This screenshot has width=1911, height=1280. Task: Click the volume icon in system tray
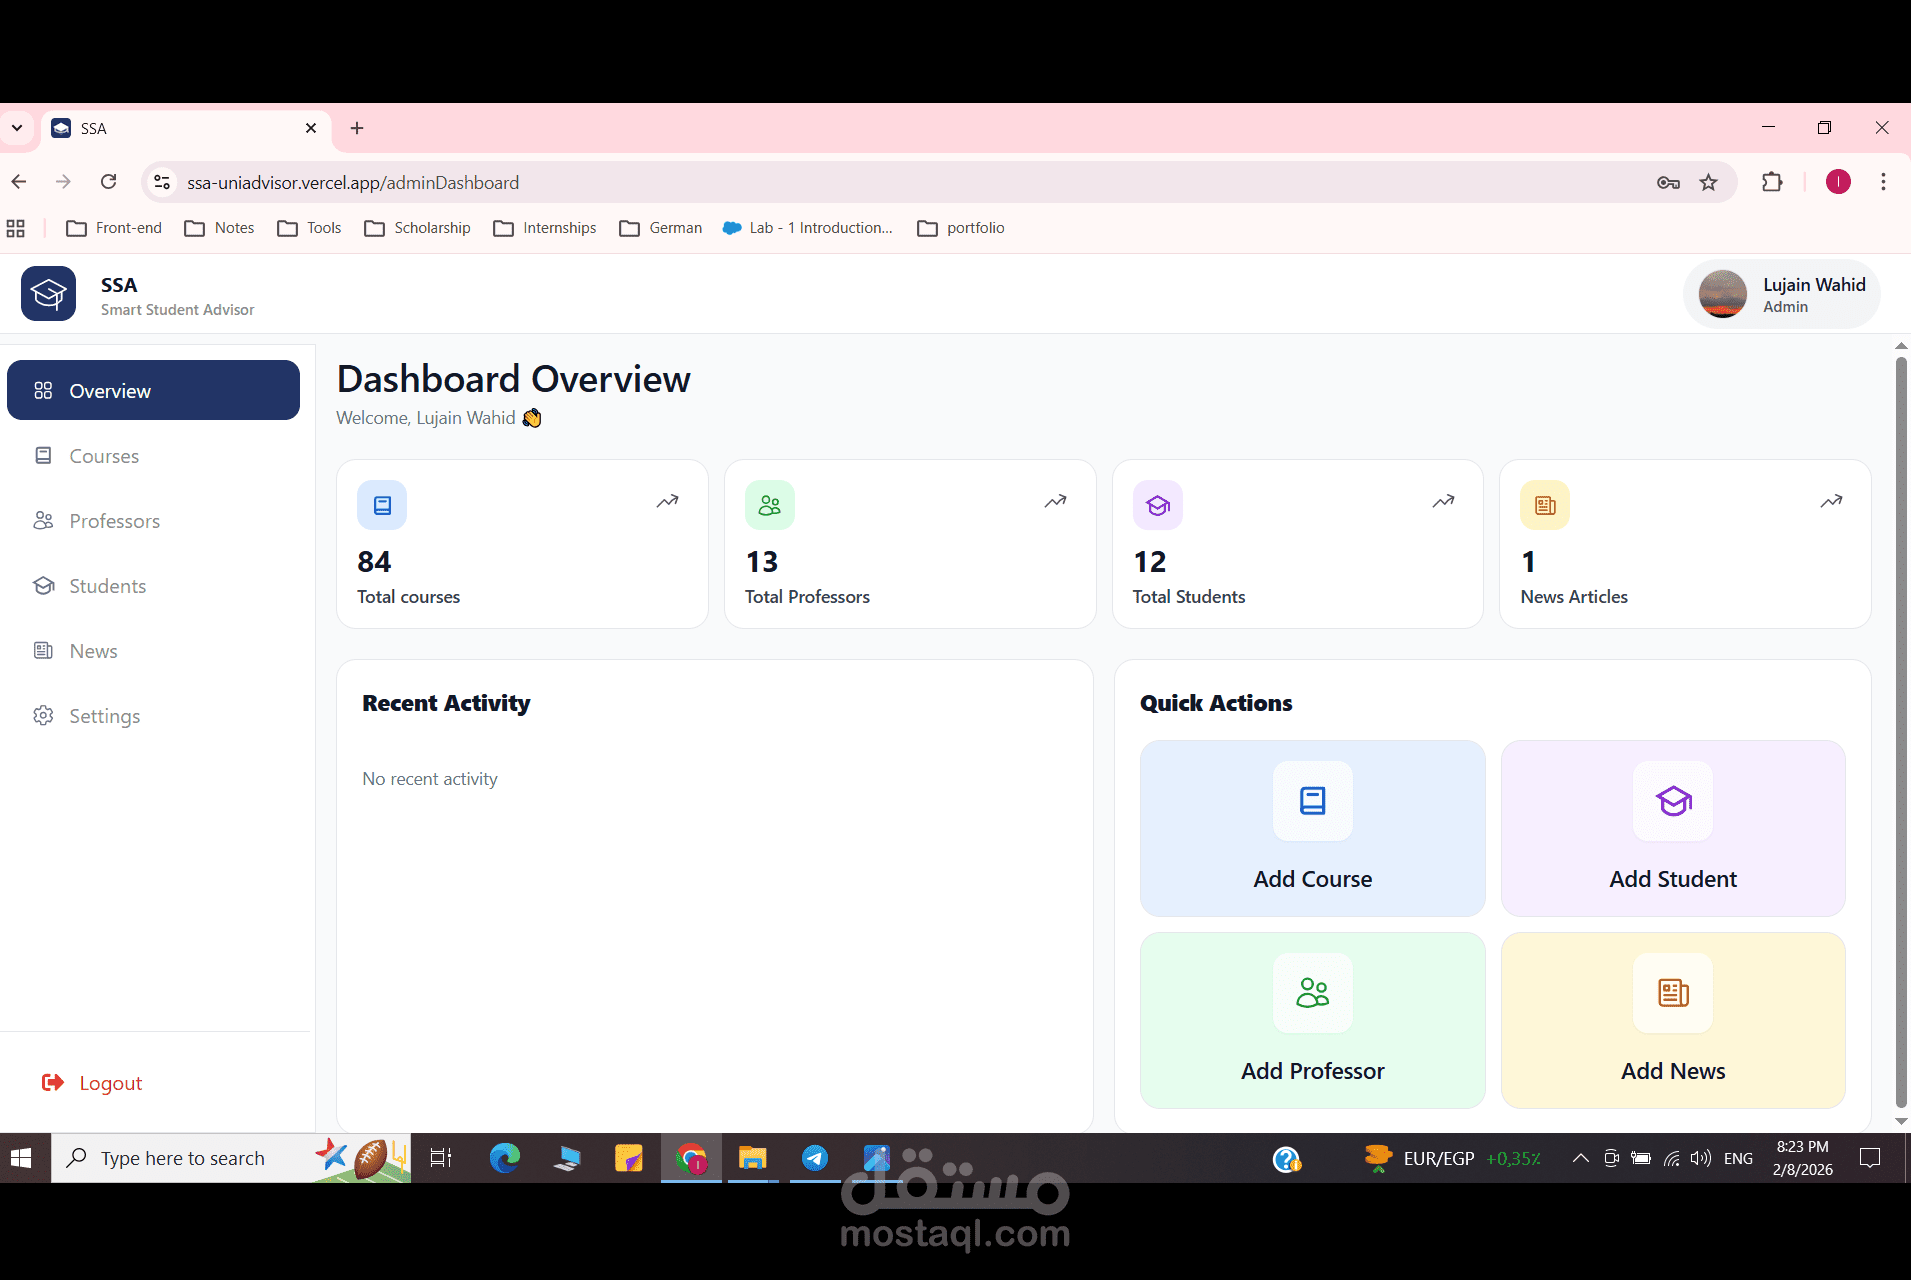(1700, 1158)
